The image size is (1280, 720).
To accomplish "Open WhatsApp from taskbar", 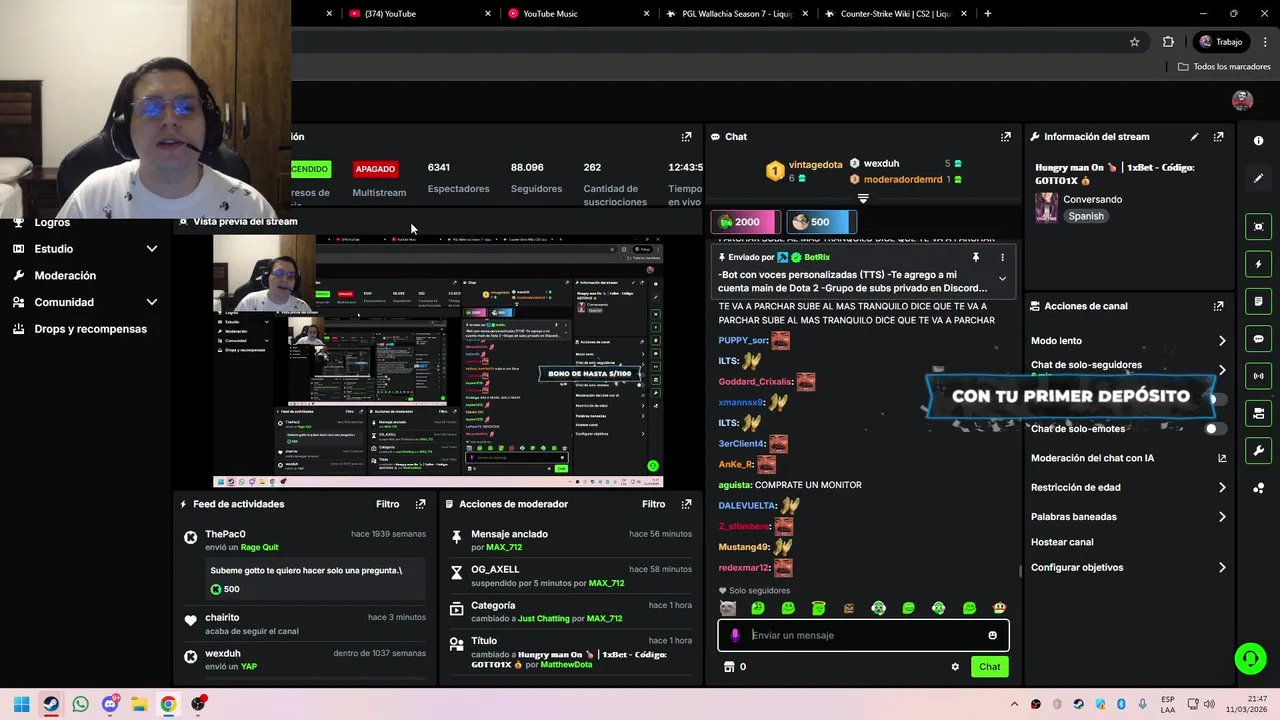I will [80, 704].
